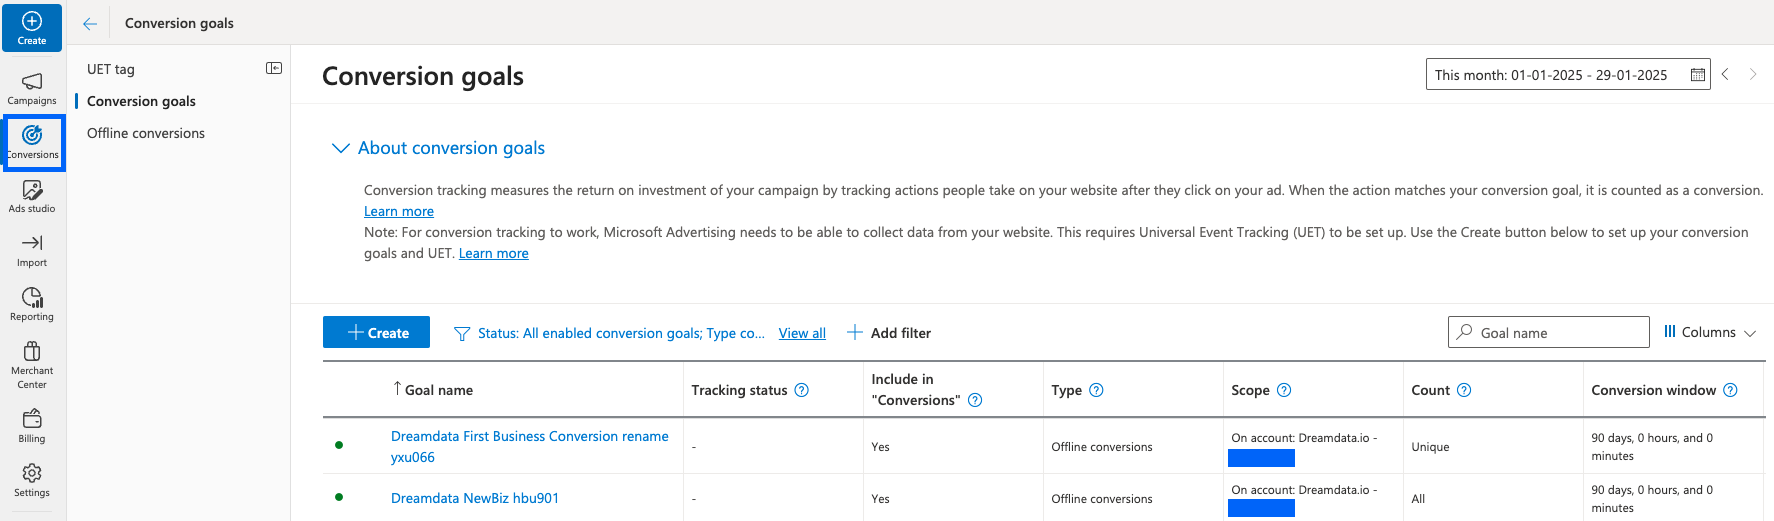This screenshot has height=521, width=1774.
Task: Click the blue Create goal button
Action: 376,332
